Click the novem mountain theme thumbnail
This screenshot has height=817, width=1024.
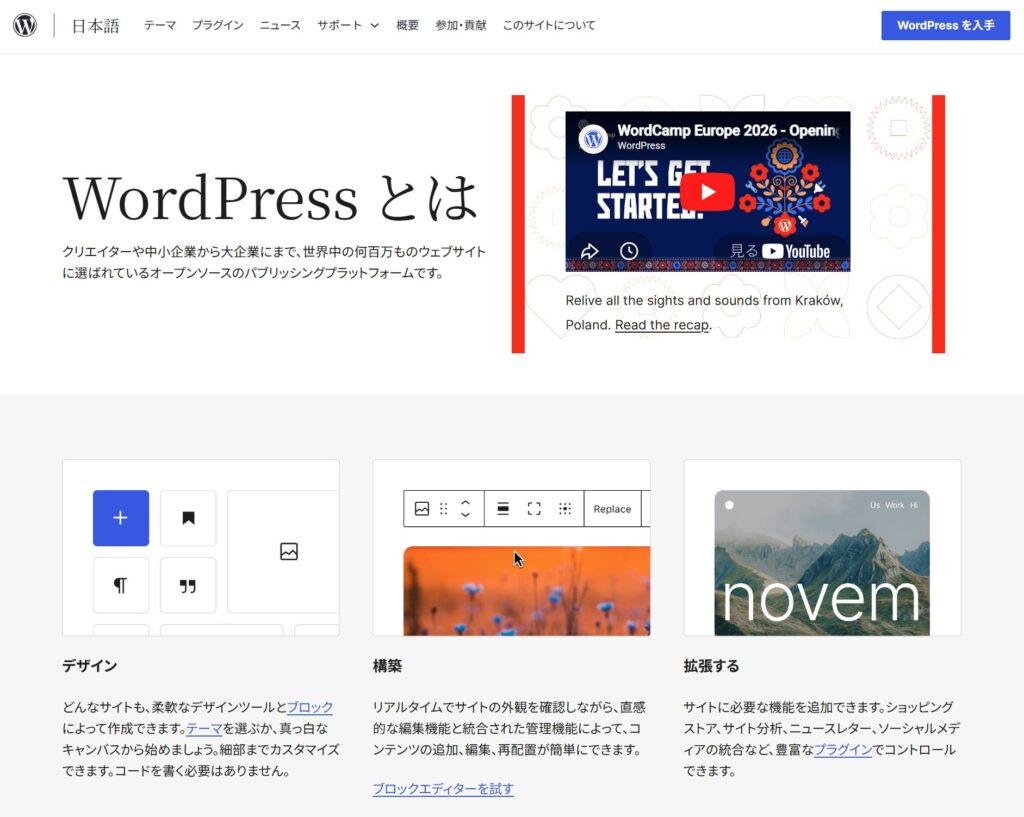(822, 563)
